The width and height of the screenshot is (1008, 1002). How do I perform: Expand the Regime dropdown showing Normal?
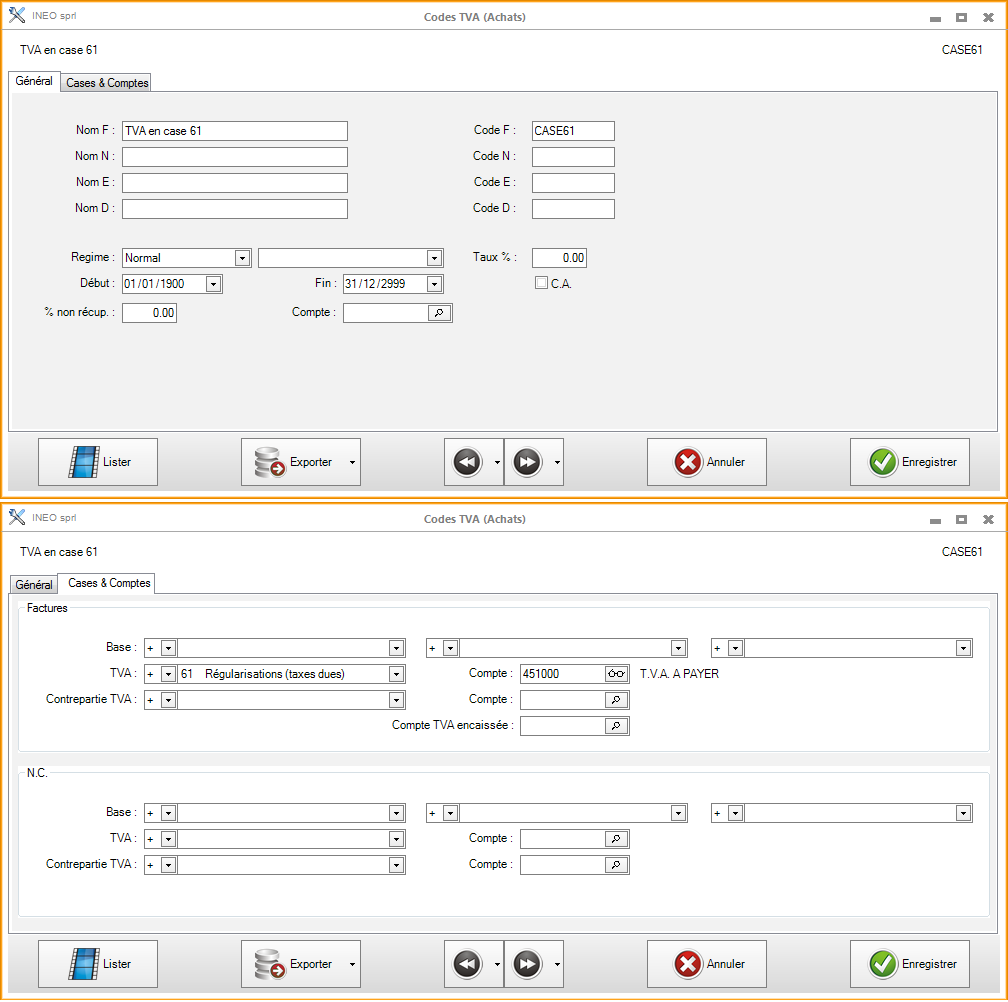242,258
